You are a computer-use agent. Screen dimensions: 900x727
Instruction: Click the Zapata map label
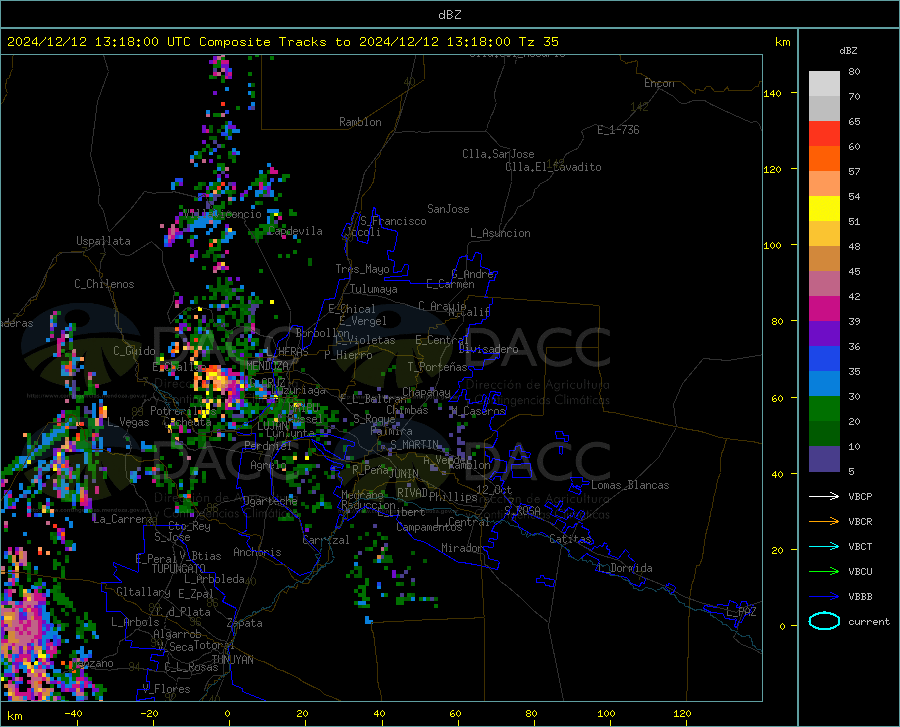[245, 623]
